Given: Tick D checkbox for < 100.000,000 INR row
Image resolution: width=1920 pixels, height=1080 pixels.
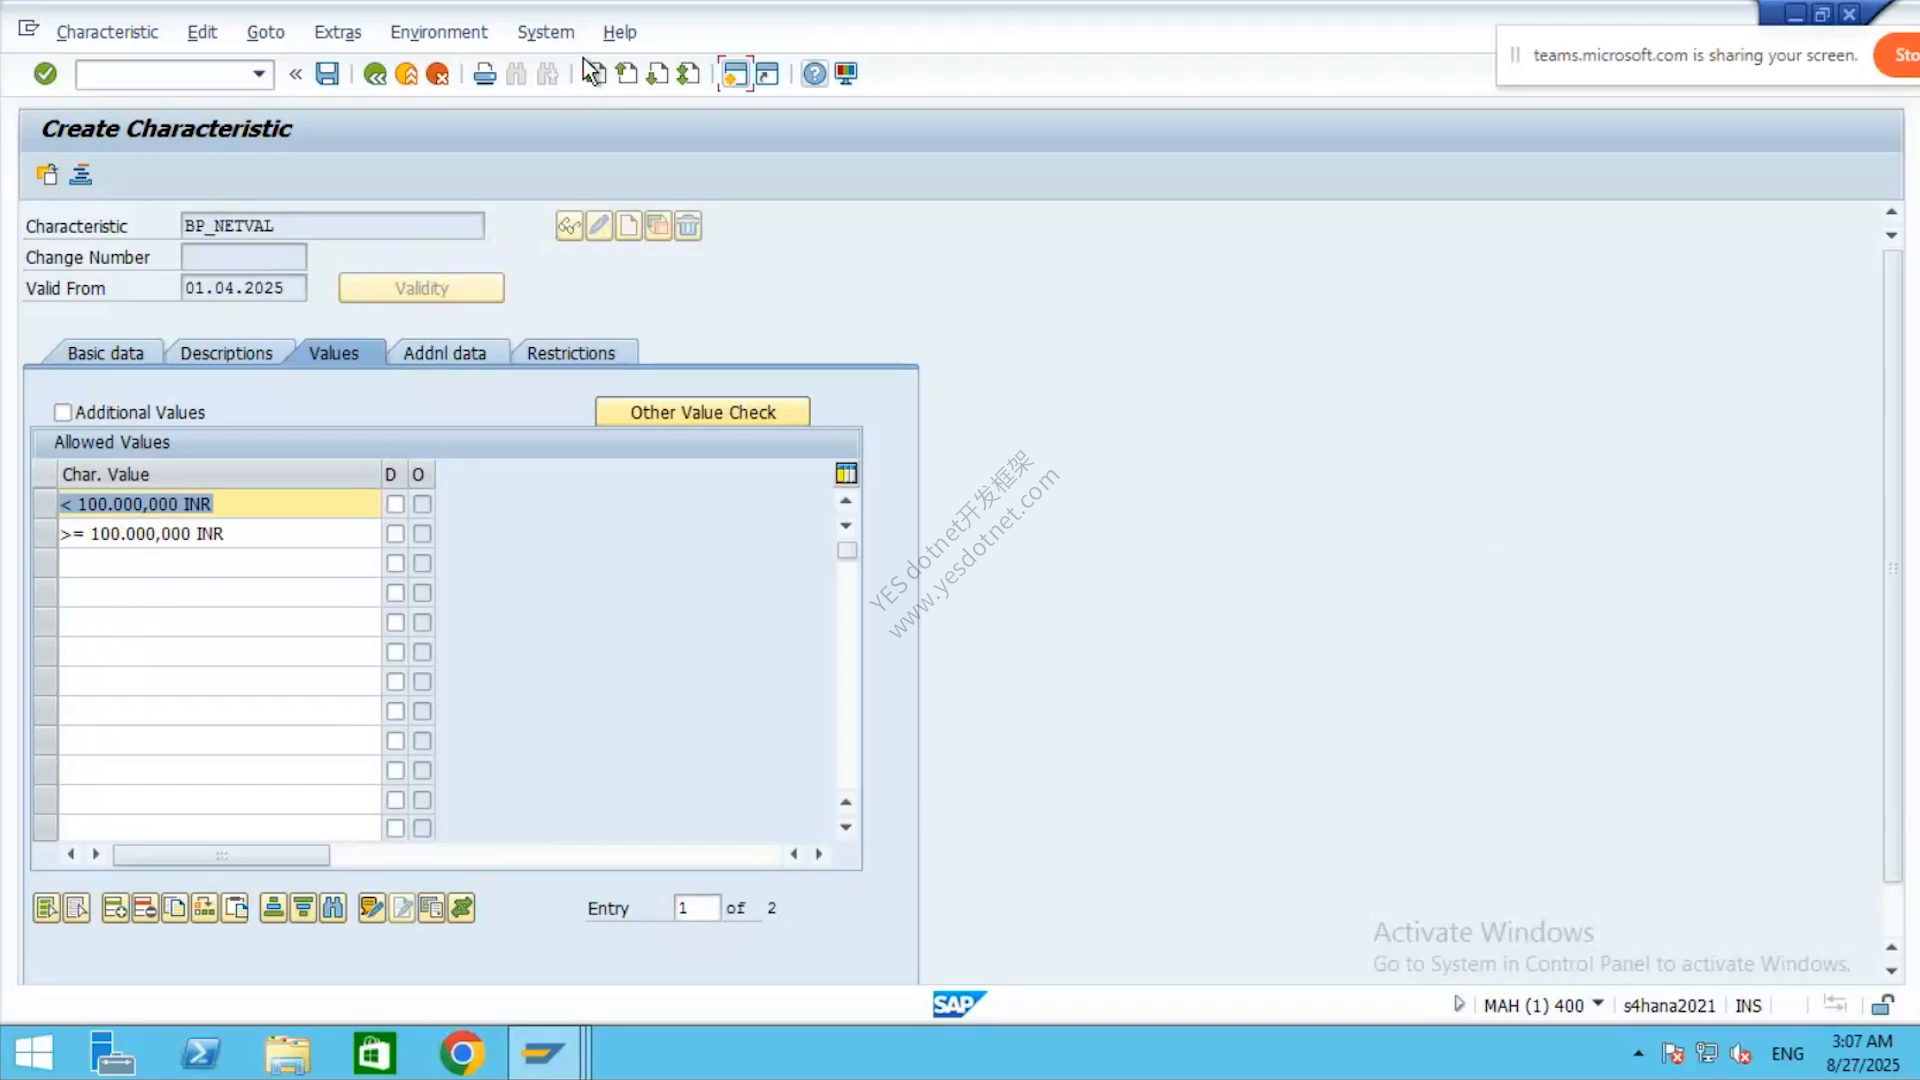Looking at the screenshot, I should click(x=395, y=504).
